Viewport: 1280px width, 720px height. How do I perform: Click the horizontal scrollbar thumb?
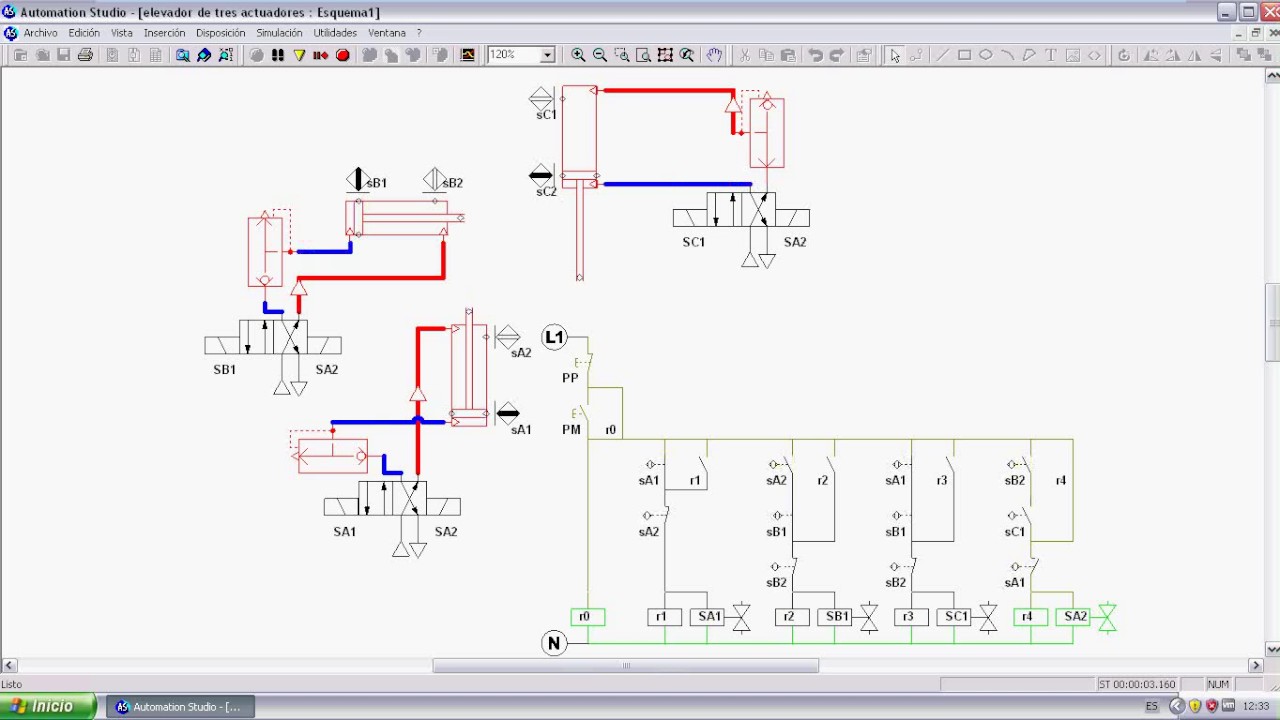tap(626, 665)
